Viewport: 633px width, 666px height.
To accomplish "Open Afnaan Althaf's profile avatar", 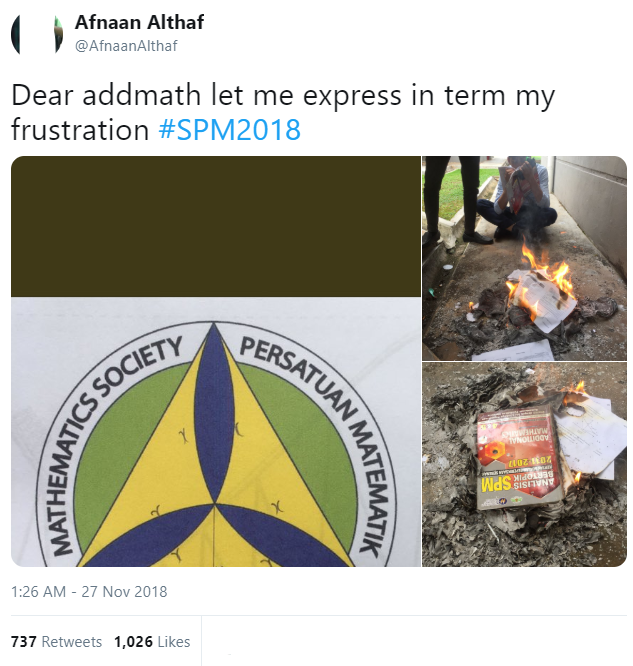I will 37,34.
